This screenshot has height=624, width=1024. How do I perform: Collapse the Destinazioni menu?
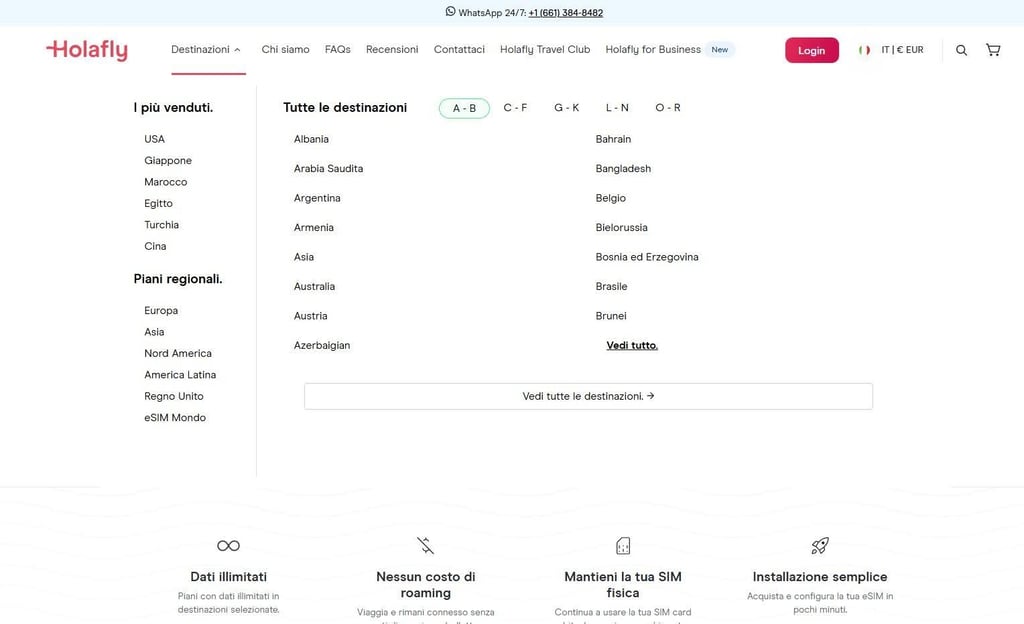[206, 50]
